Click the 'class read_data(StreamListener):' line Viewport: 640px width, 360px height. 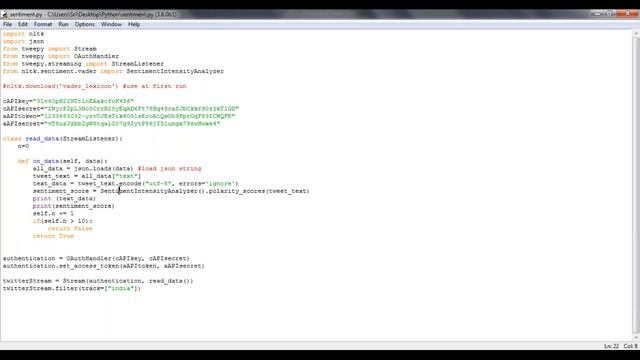[x=62, y=139]
